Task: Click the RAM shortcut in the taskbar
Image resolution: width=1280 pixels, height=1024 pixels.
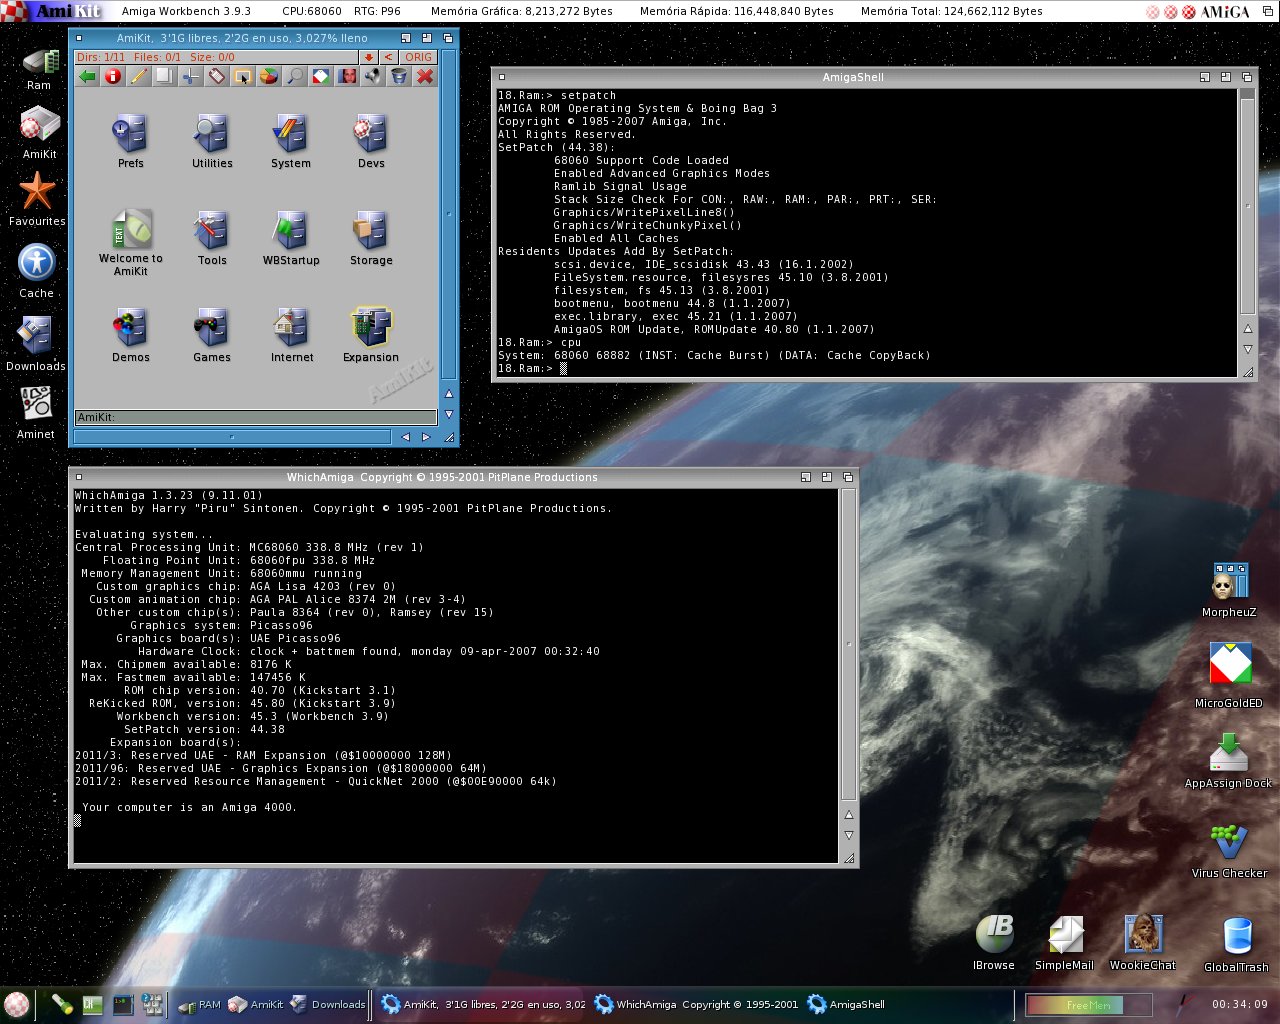Action: coord(199,1004)
